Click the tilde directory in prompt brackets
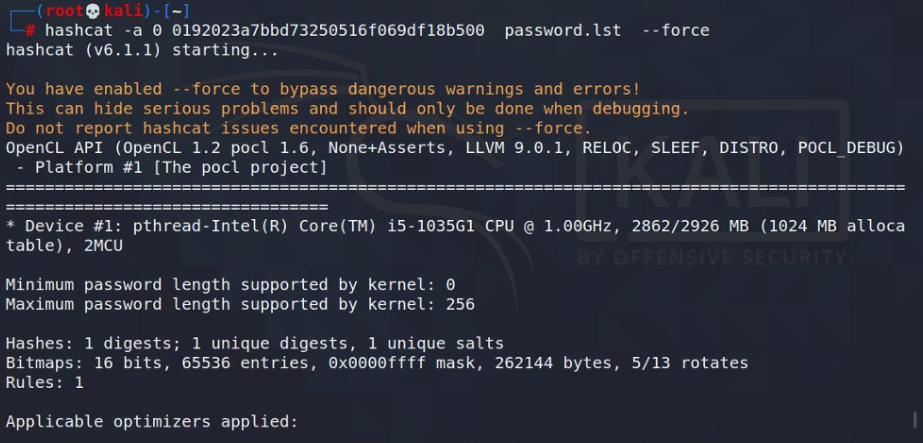The image size is (923, 443). 176,11
